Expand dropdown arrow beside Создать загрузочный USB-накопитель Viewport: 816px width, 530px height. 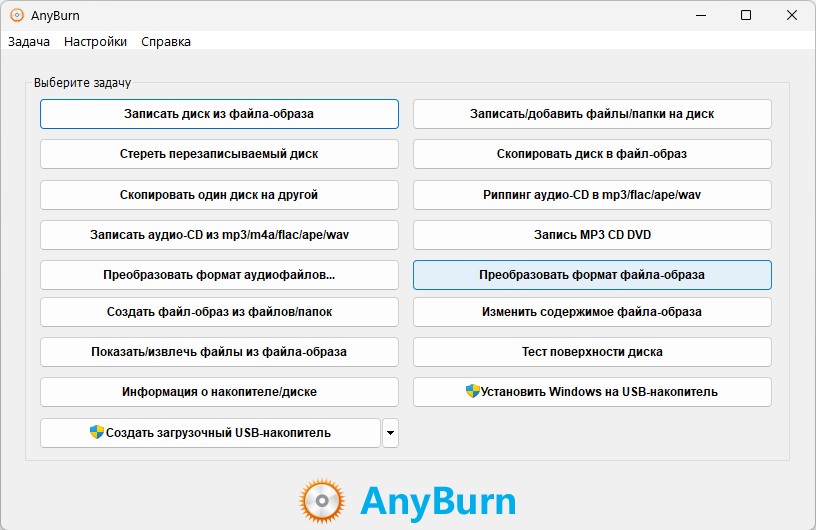coord(390,433)
